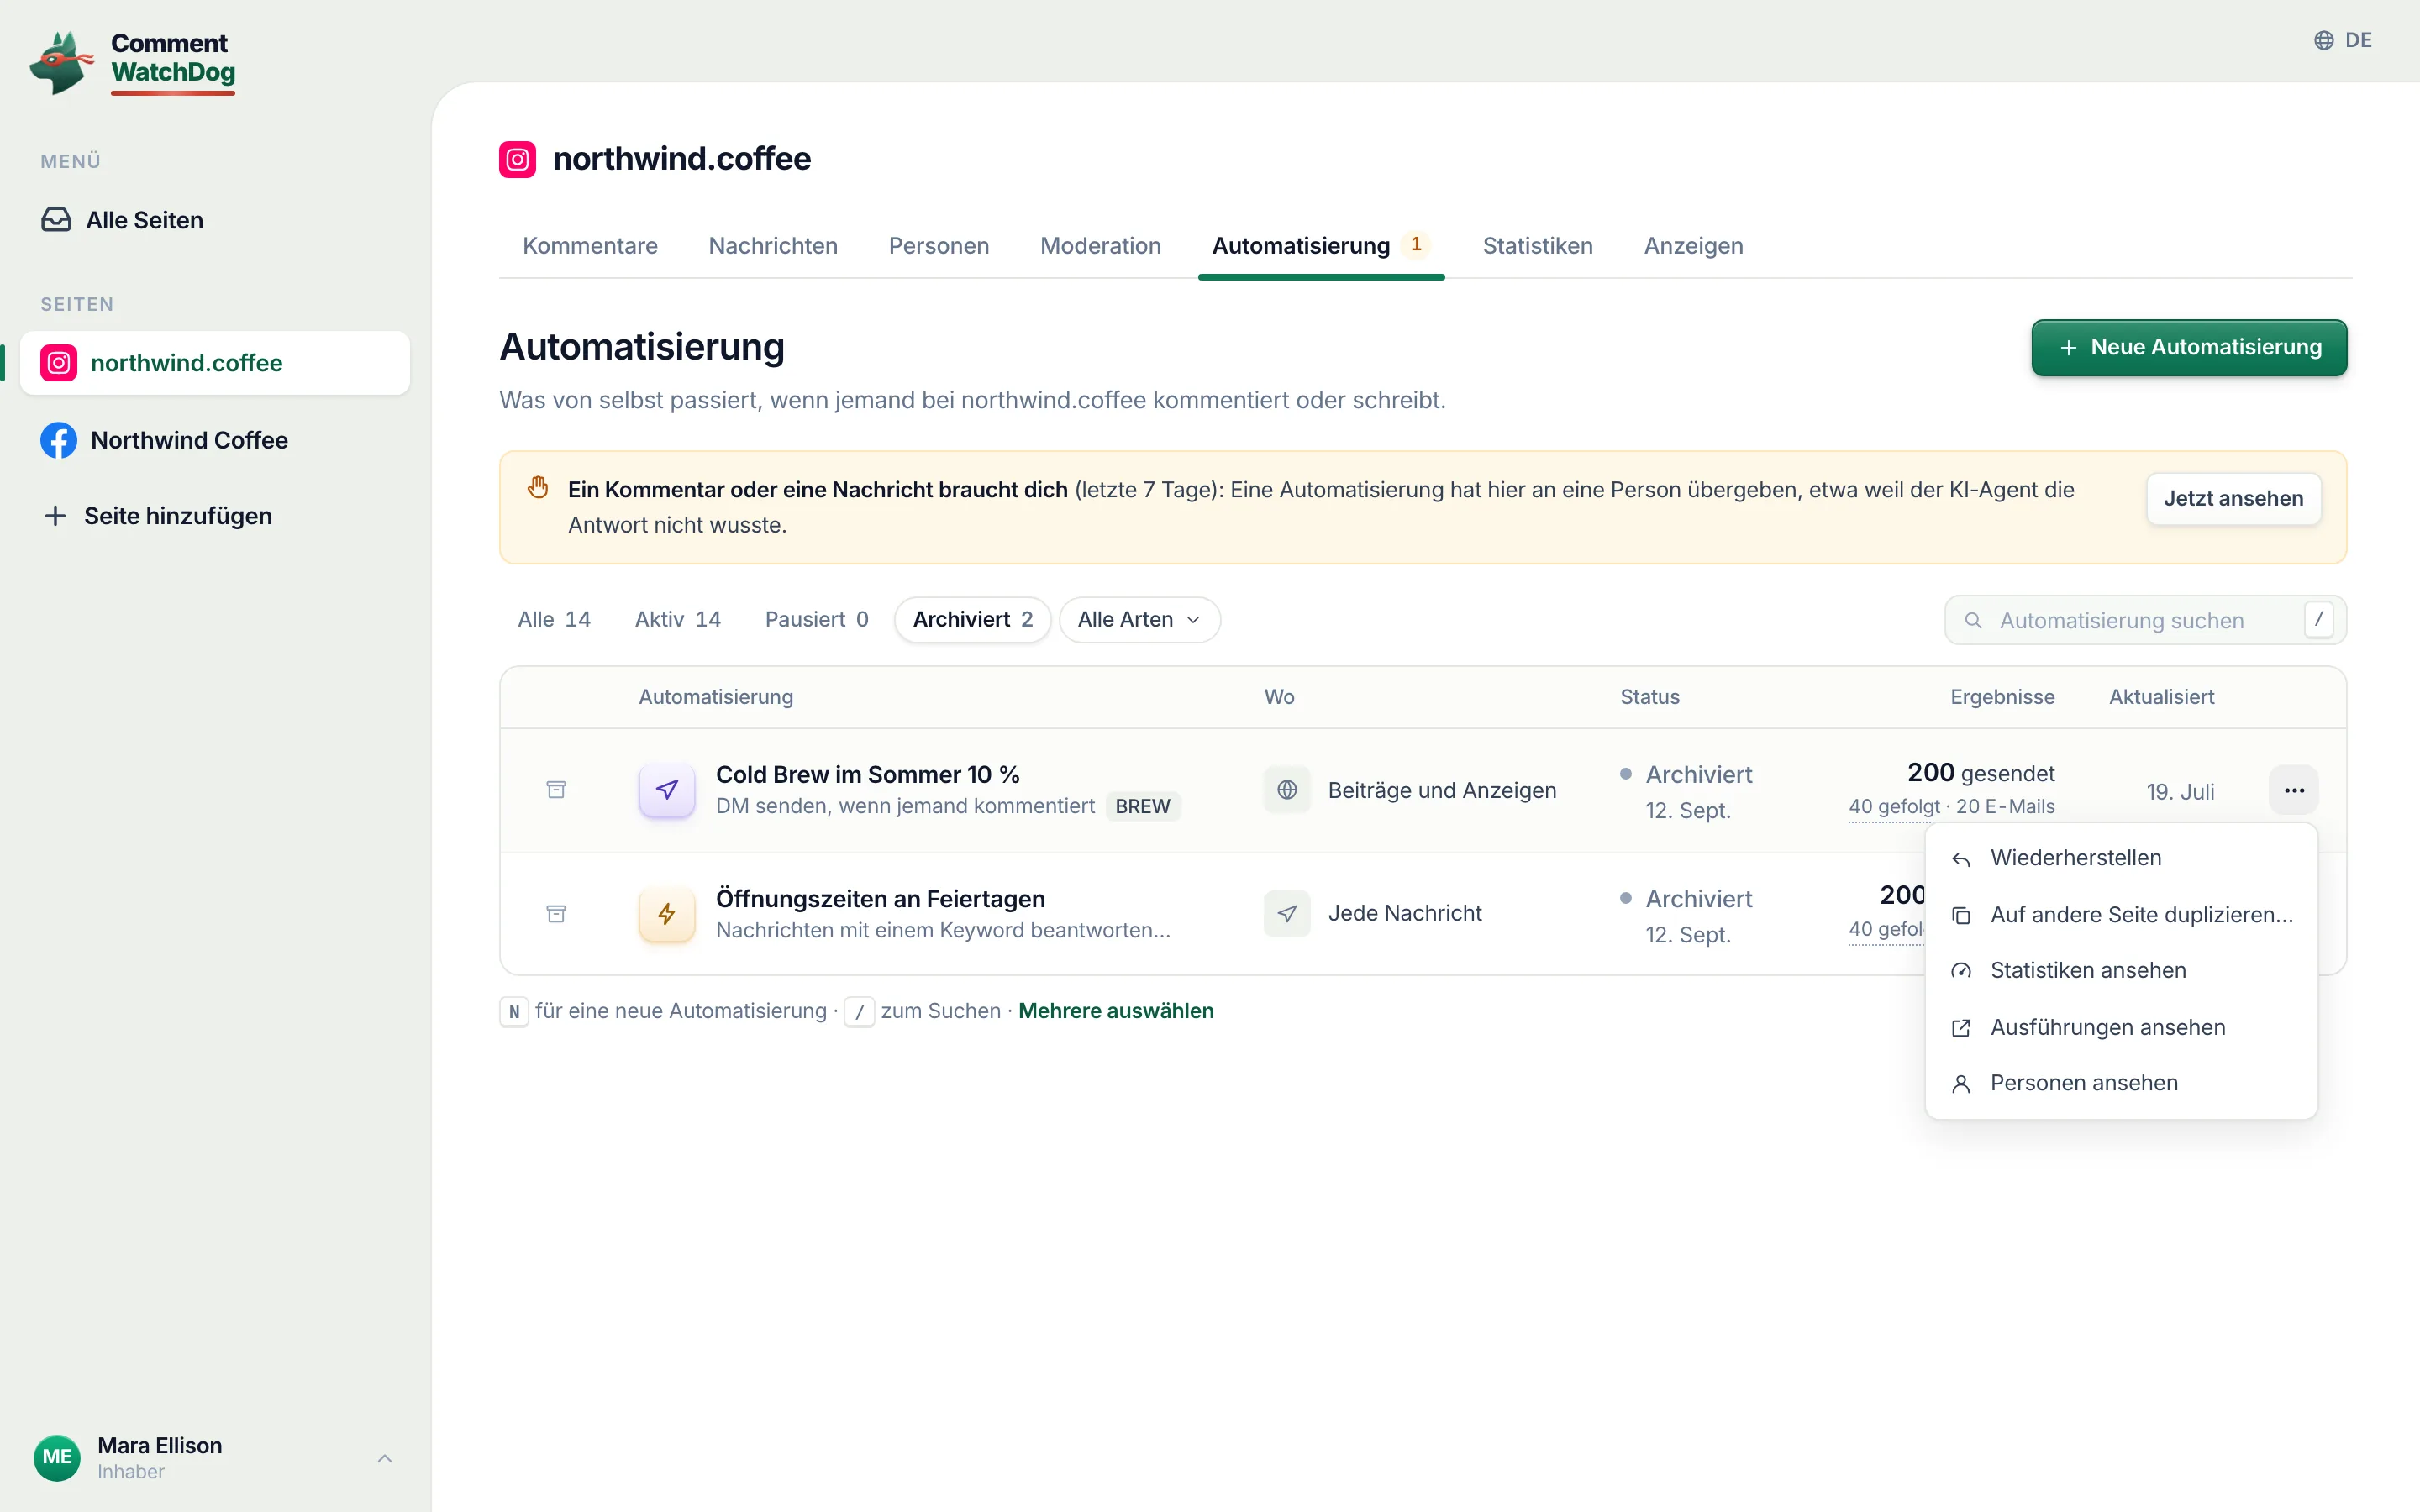This screenshot has height=1512, width=2420.
Task: Show Pausiert automations filter
Action: tap(816, 619)
